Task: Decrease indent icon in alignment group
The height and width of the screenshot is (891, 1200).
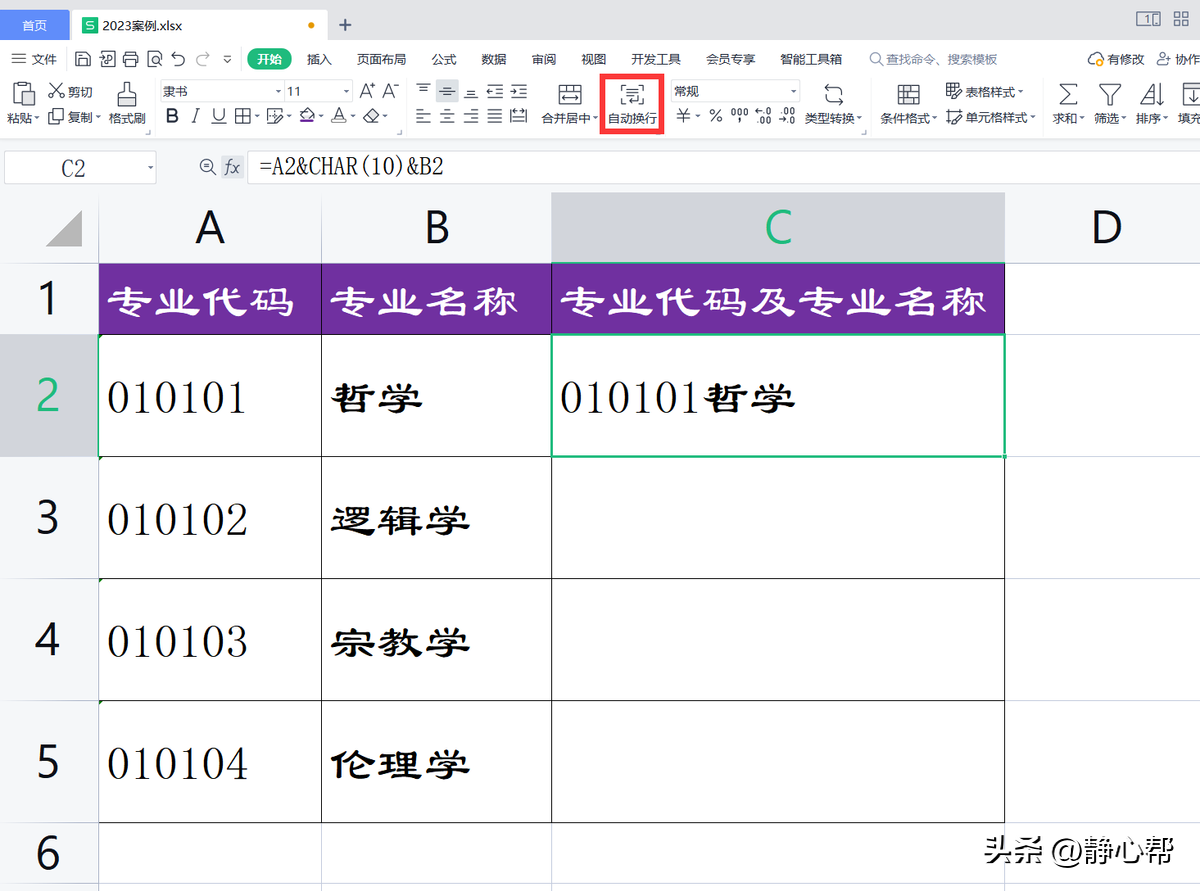Action: 495,91
